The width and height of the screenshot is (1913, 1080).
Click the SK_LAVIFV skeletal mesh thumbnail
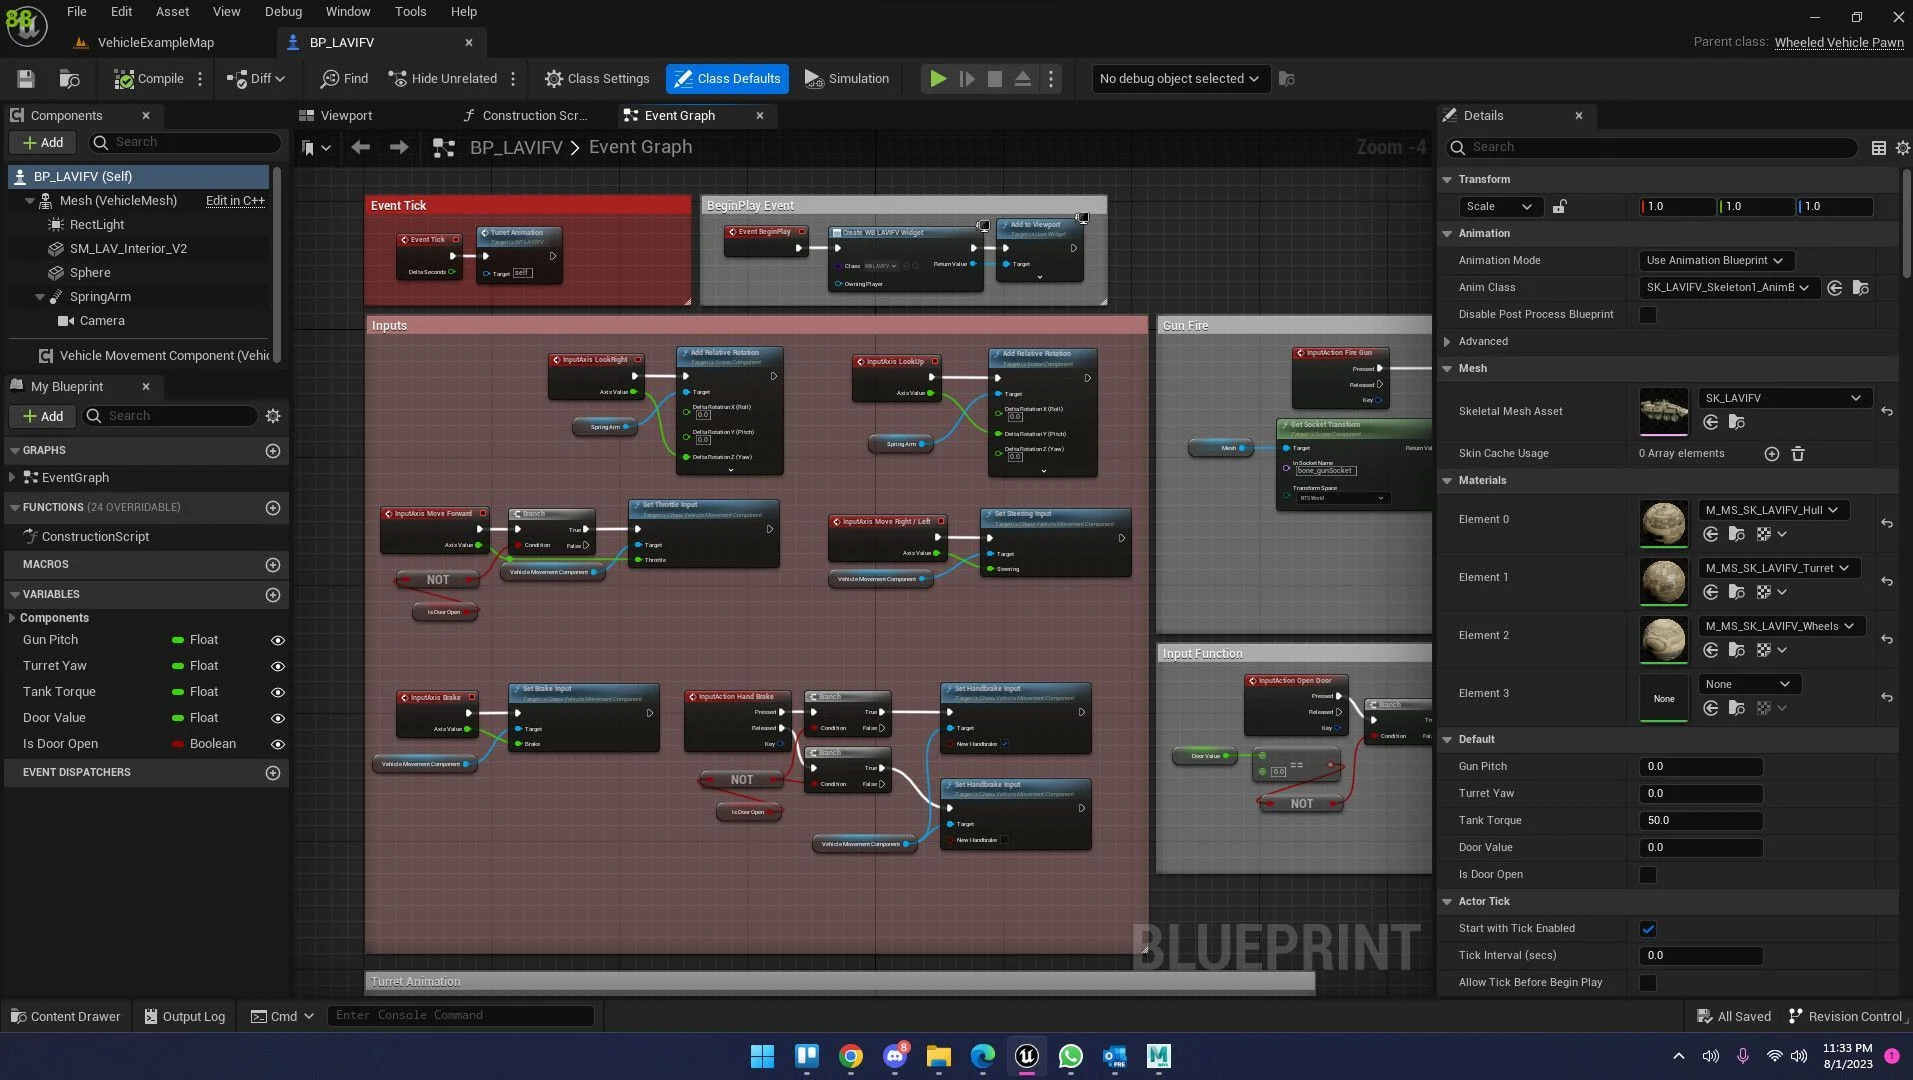pos(1664,411)
